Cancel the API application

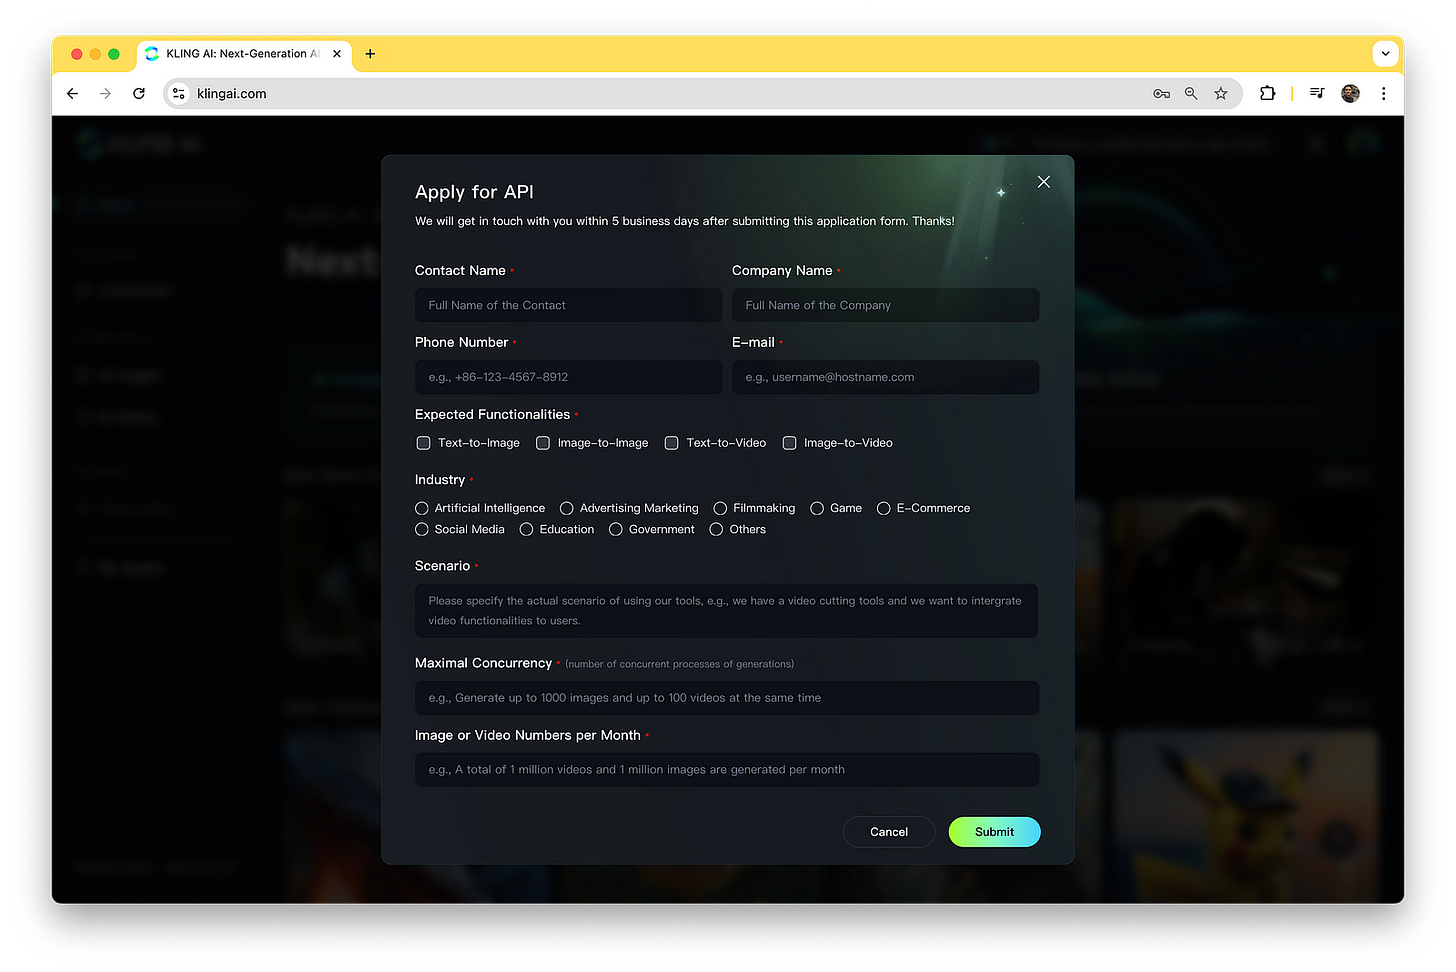click(x=888, y=831)
